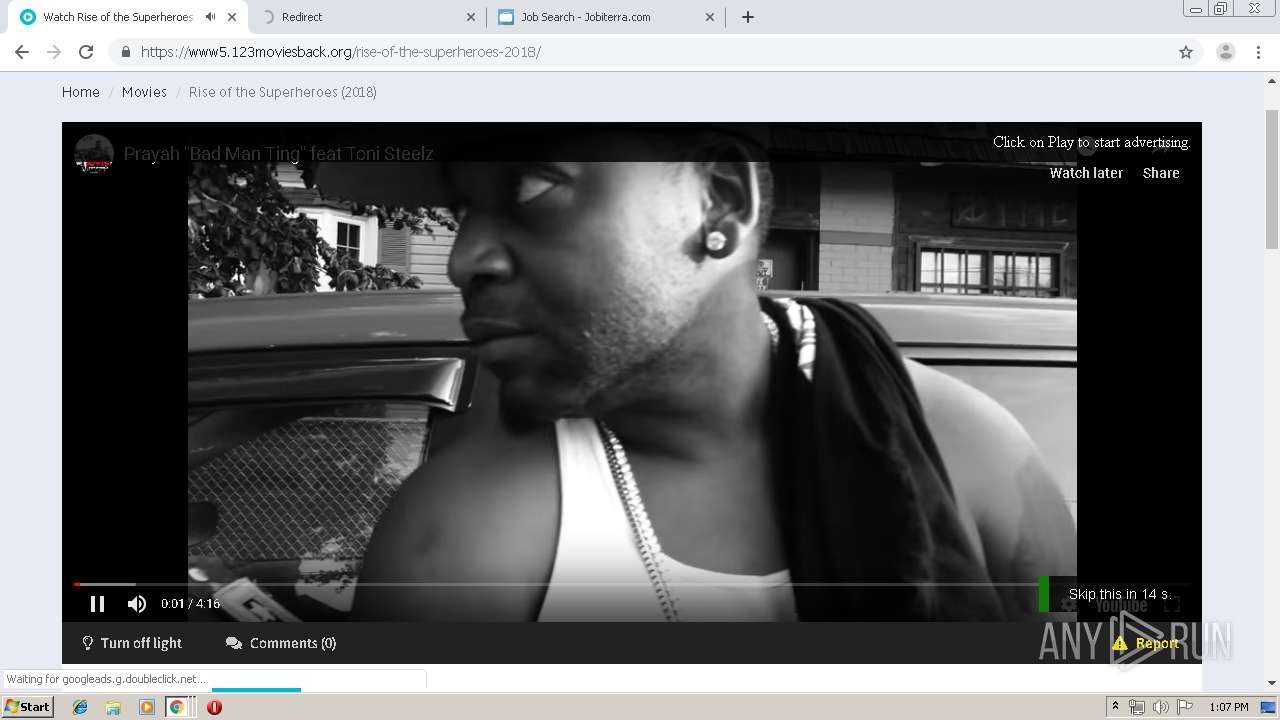
Task: Close the Redirect tab
Action: 472,17
